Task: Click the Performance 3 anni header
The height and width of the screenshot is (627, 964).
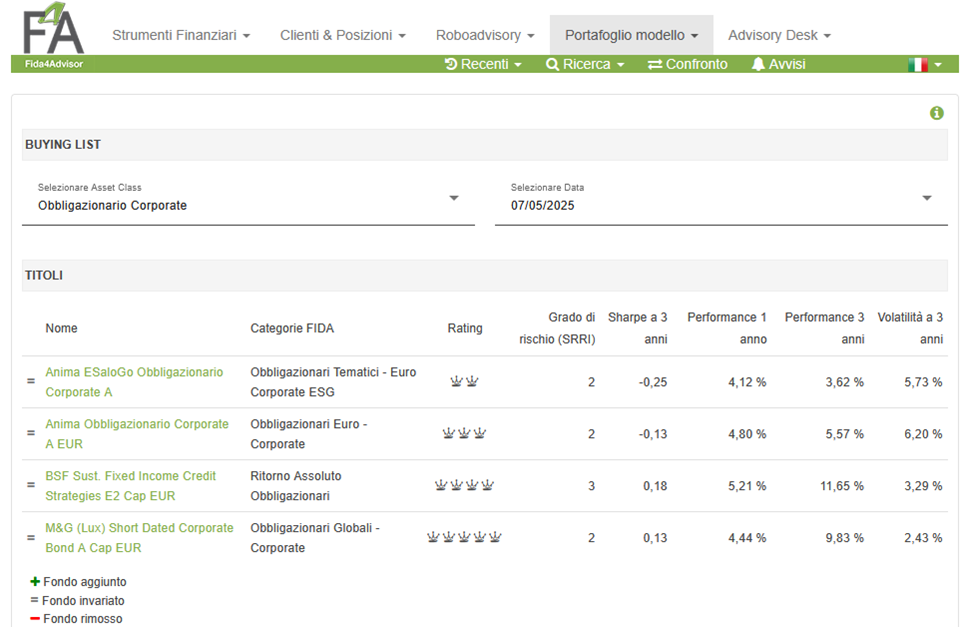Action: (824, 328)
